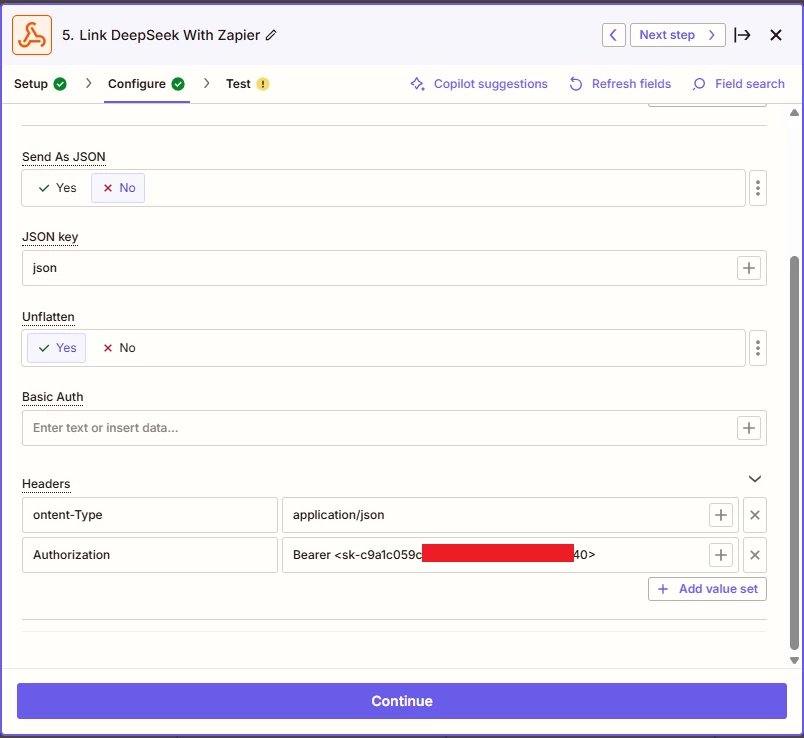Click the Continue button
This screenshot has height=738, width=804.
coord(401,701)
